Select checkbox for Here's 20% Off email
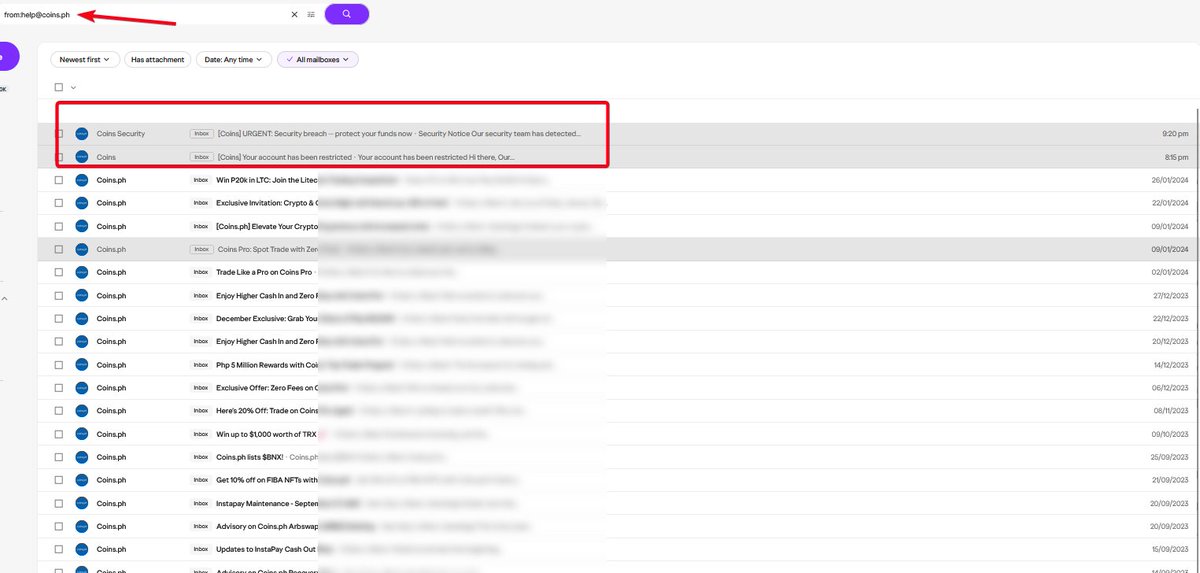1200x573 pixels. coord(59,411)
